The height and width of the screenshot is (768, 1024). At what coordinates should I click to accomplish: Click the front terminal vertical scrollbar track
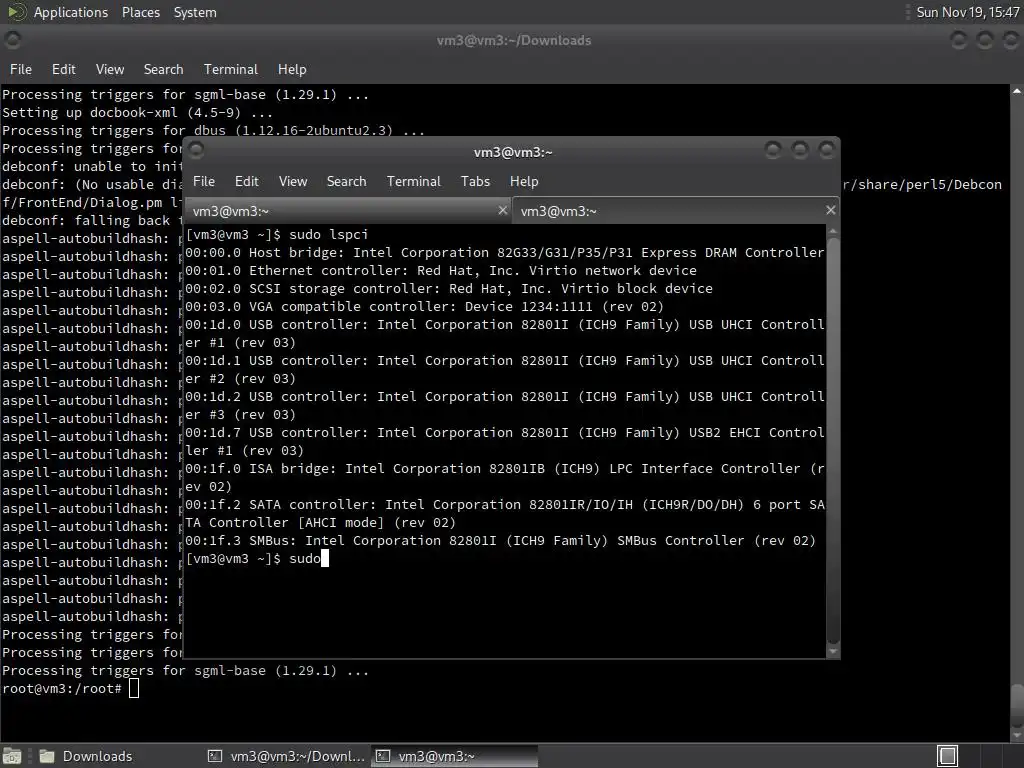point(833,441)
